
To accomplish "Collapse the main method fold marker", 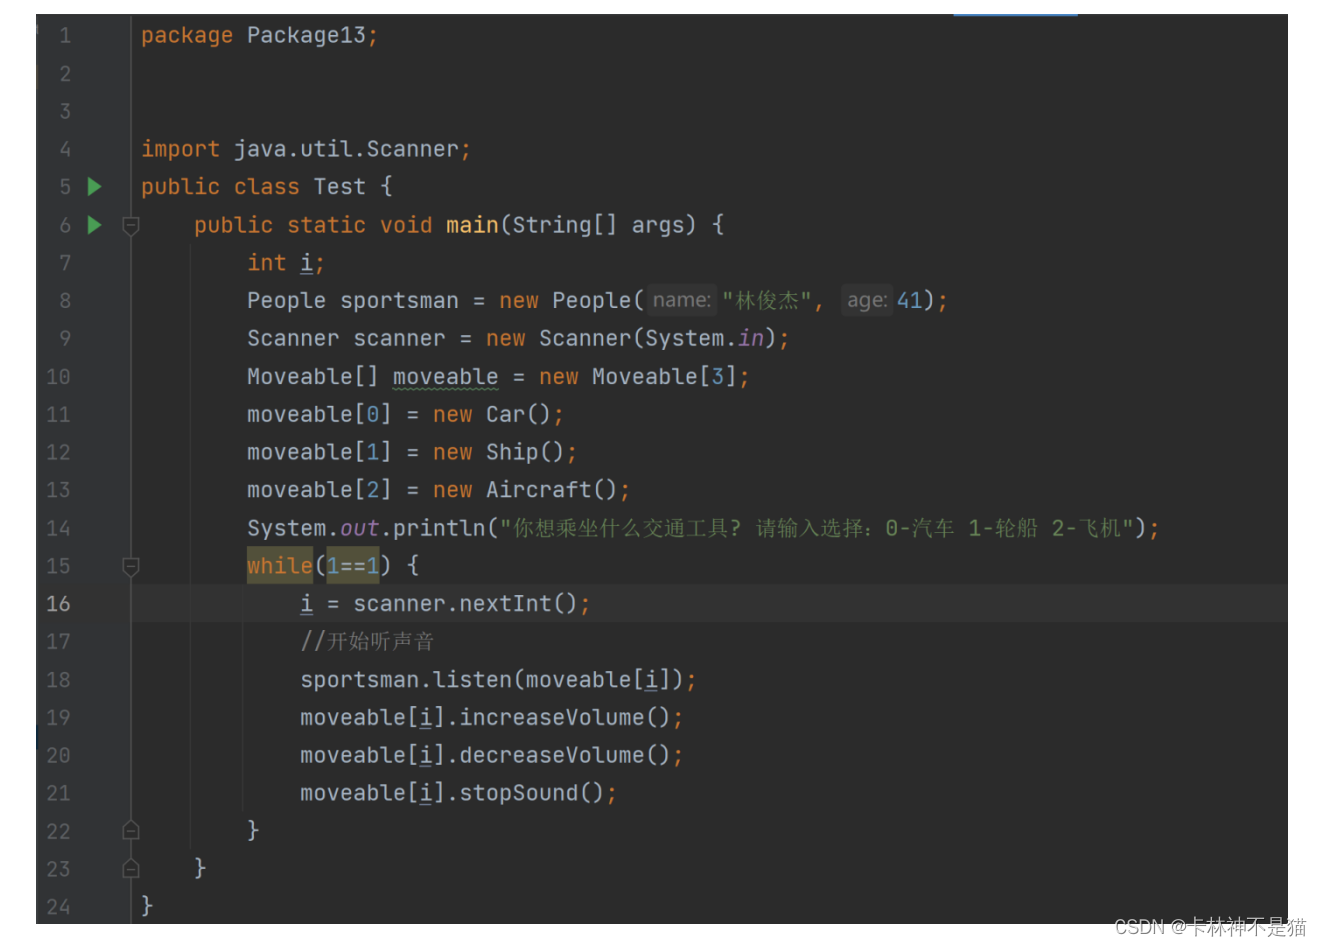I will [x=131, y=226].
